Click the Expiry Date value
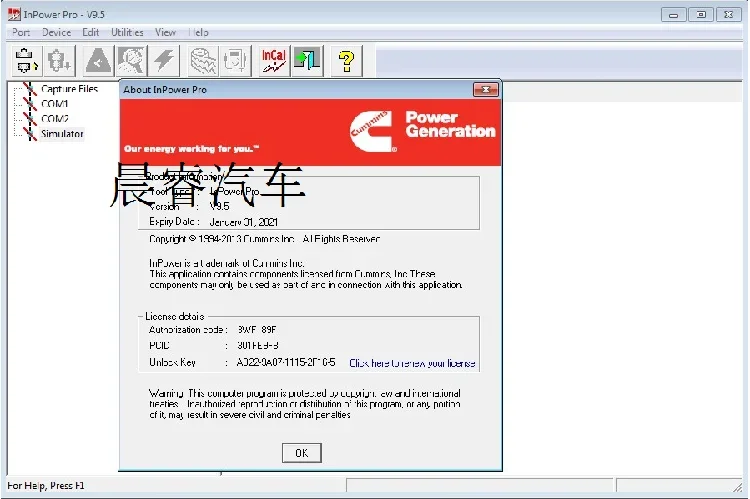Viewport: 750px width, 499px height. (x=243, y=222)
